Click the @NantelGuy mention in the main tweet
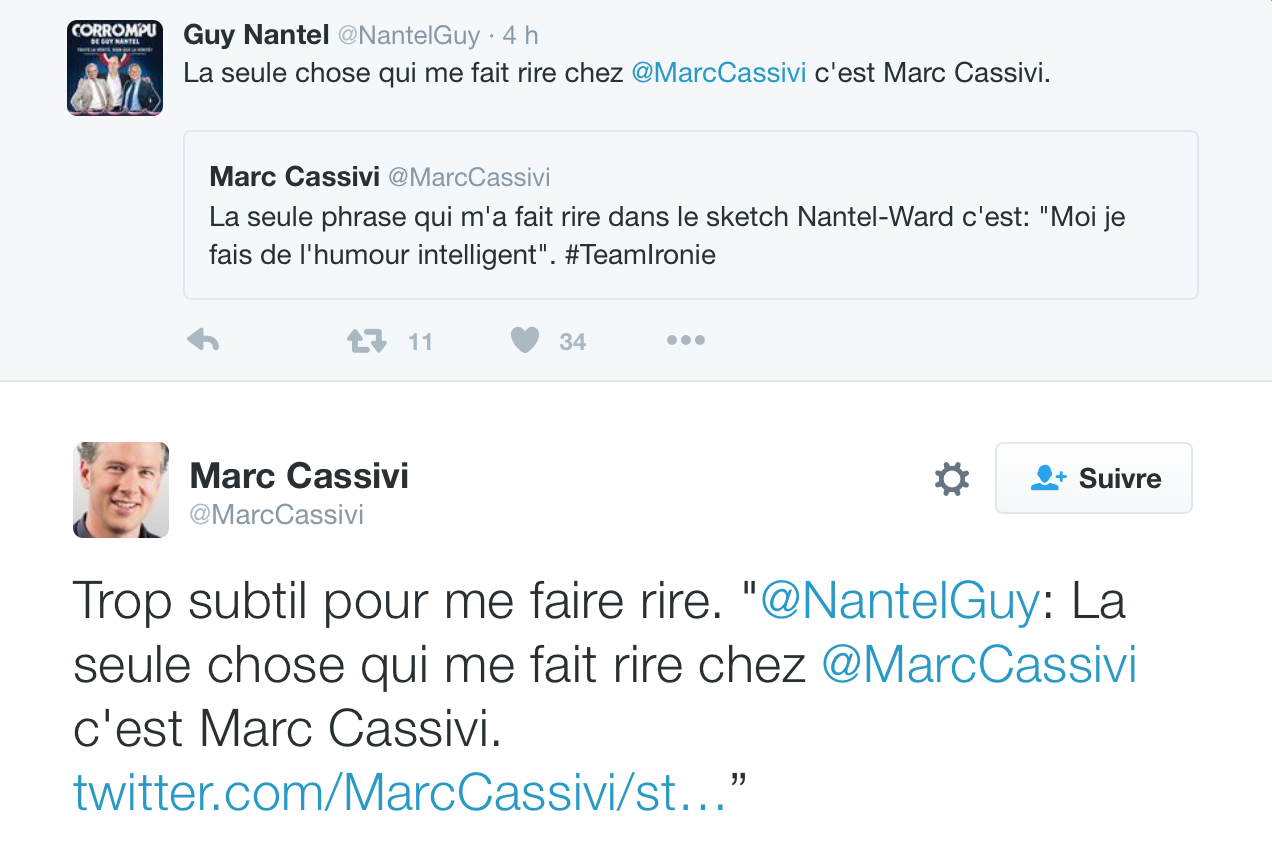This screenshot has height=858, width=1272. click(899, 602)
